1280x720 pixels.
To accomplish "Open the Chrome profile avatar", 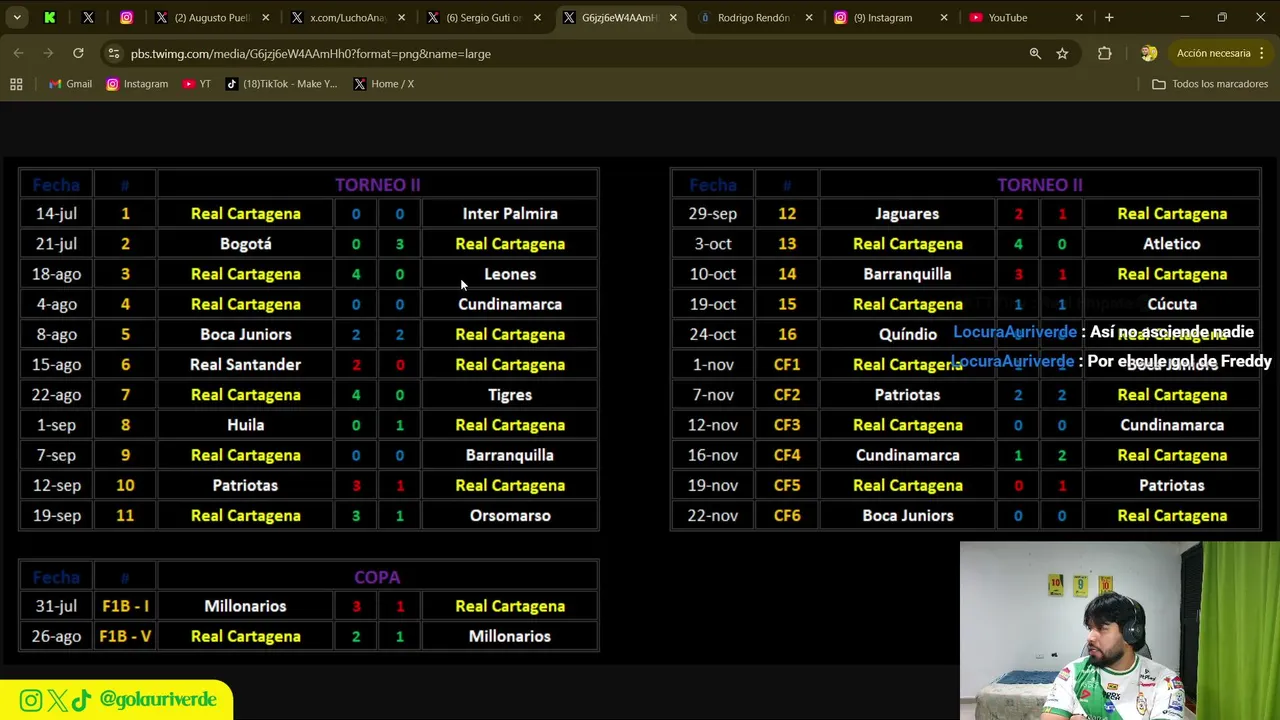I will coord(1149,53).
